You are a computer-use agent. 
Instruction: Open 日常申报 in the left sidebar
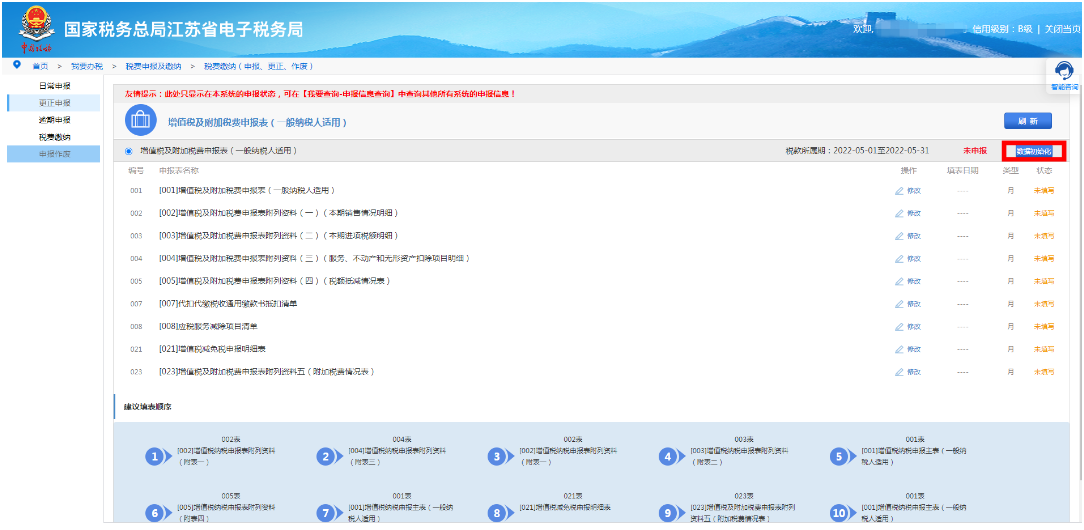point(54,86)
